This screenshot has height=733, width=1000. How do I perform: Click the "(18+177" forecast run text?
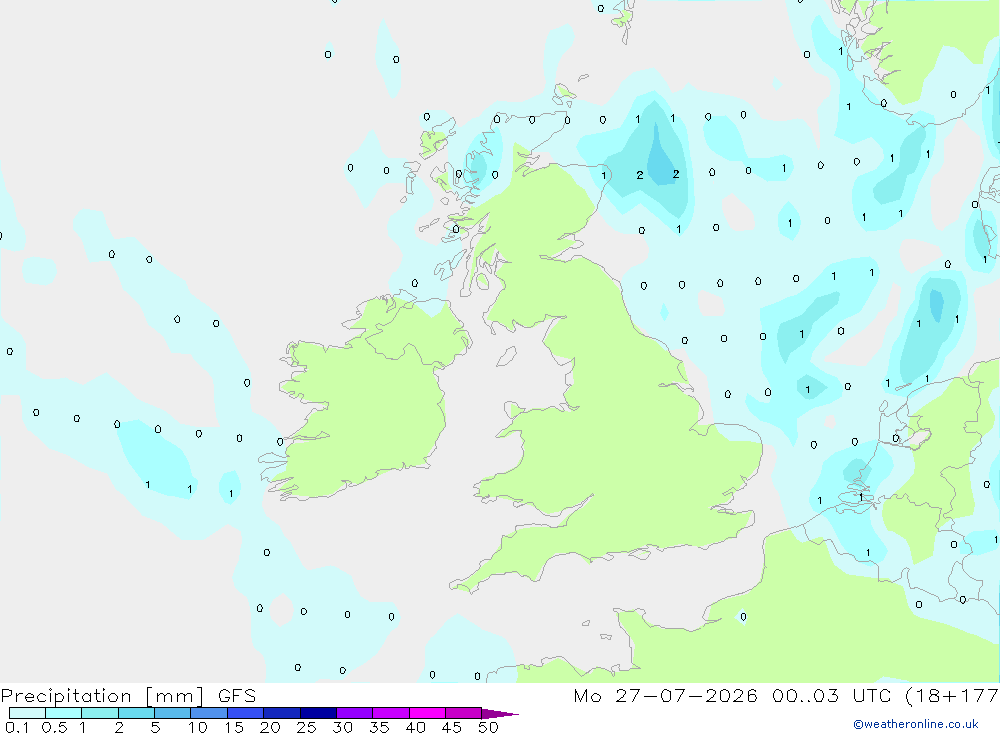952,695
